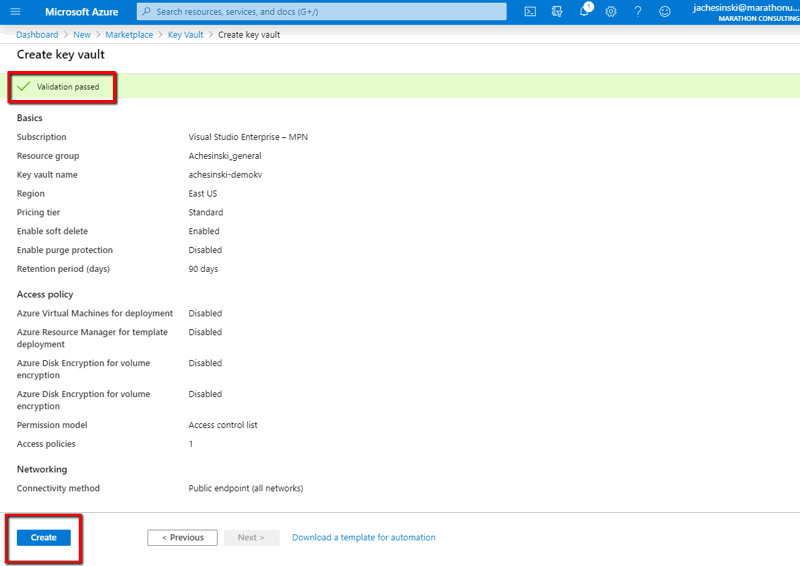Click the Next button

(x=251, y=538)
